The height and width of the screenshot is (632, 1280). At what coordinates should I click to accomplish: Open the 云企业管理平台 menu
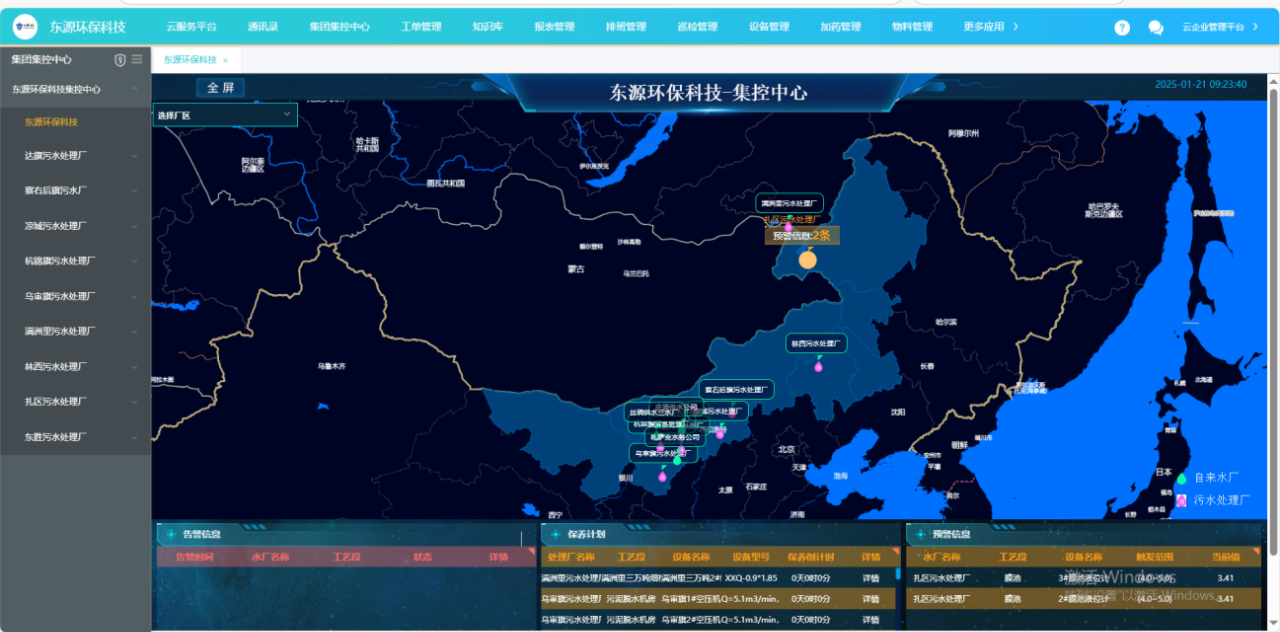pos(1219,27)
